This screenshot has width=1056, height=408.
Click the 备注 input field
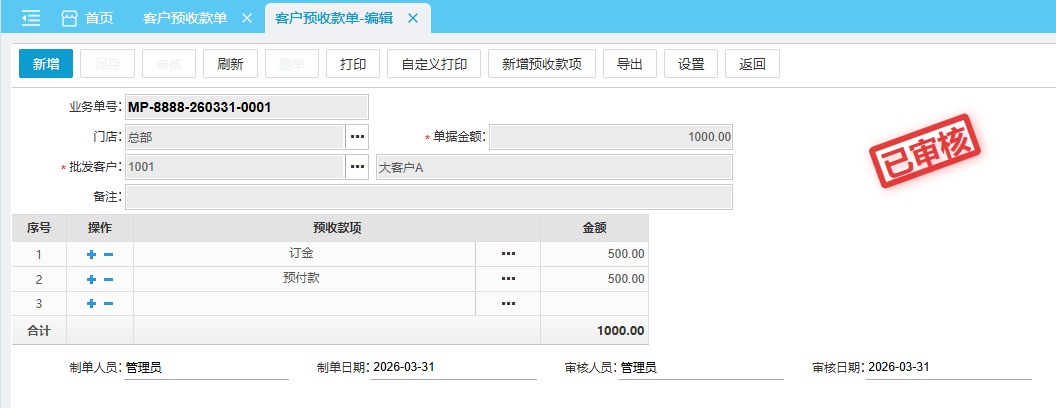coord(428,197)
